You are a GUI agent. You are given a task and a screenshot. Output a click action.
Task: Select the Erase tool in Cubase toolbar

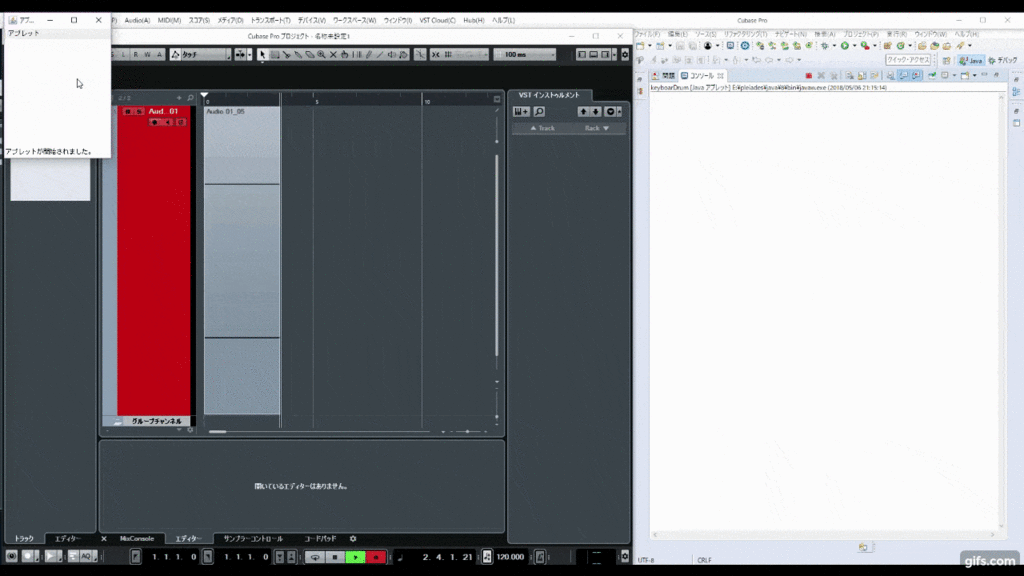click(310, 55)
